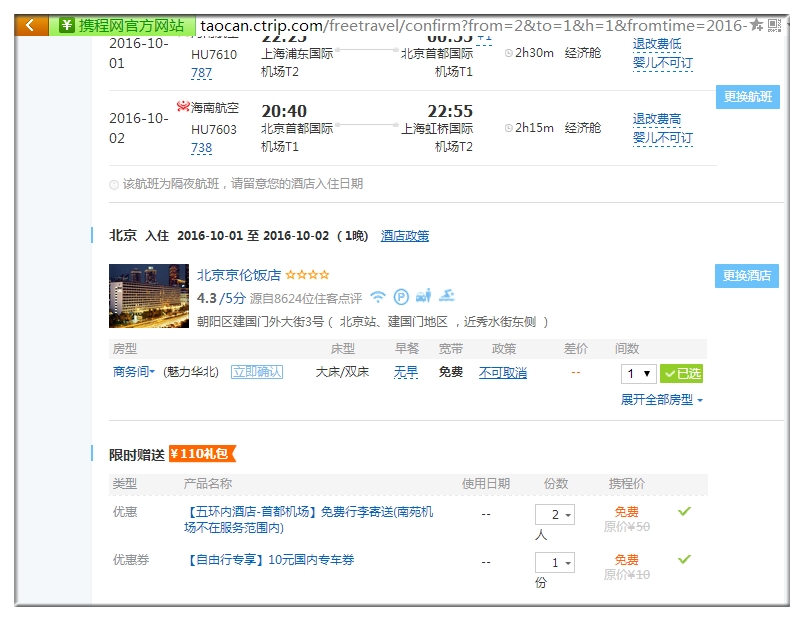Click 更换酒店 to change hotel

click(x=747, y=276)
